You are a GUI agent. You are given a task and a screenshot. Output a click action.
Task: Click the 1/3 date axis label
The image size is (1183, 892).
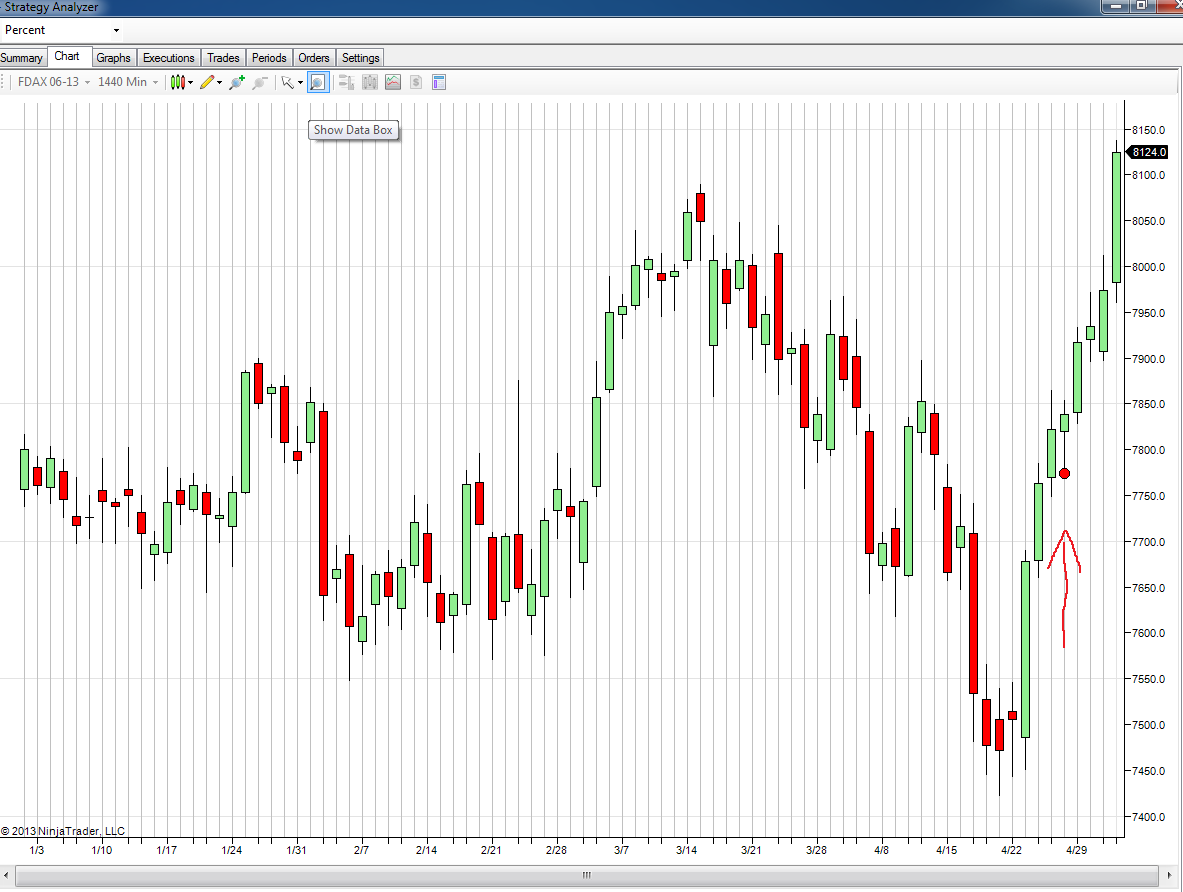[36, 850]
